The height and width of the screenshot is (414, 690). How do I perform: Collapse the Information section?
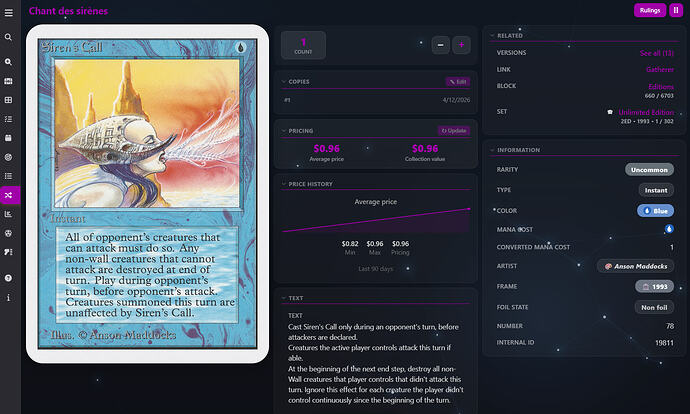point(492,150)
